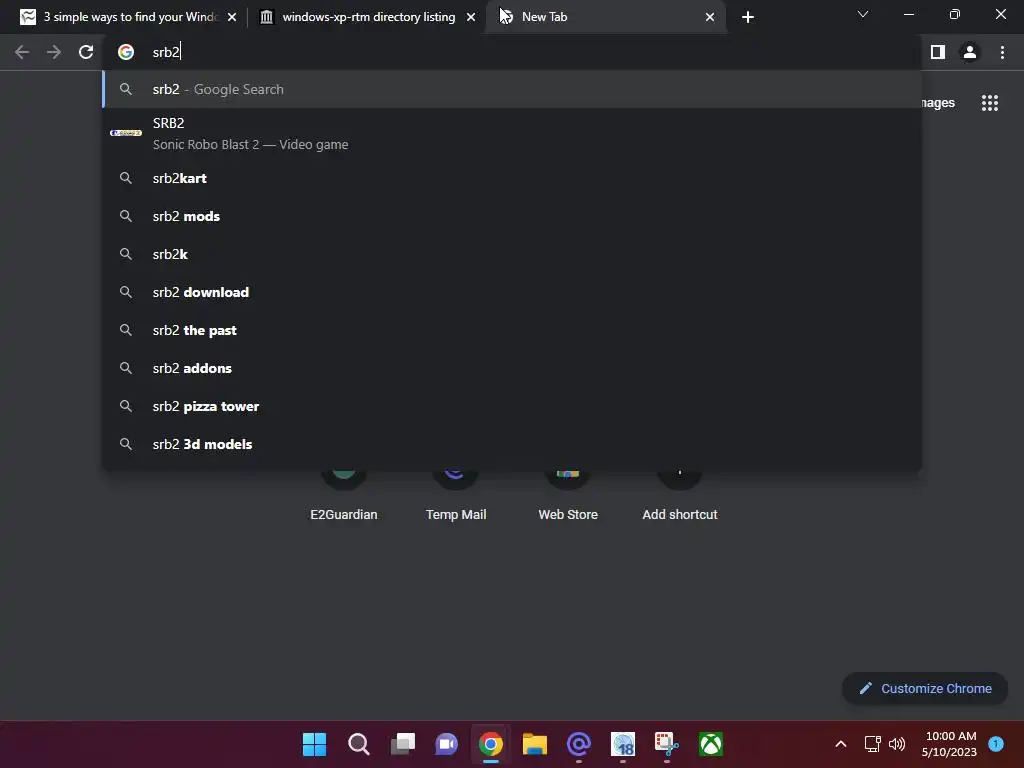The height and width of the screenshot is (768, 1024).
Task: Select 'srb2 - Google Search' suggestion
Action: [x=512, y=89]
